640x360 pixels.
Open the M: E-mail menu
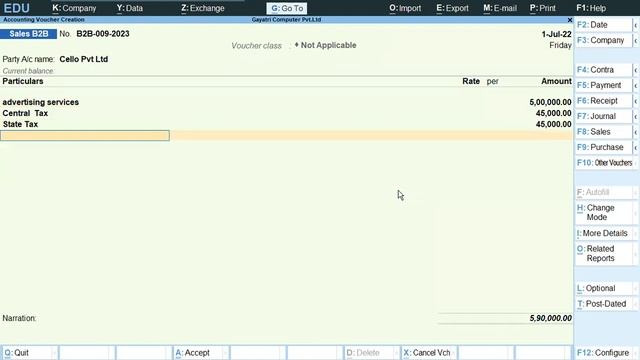point(500,8)
